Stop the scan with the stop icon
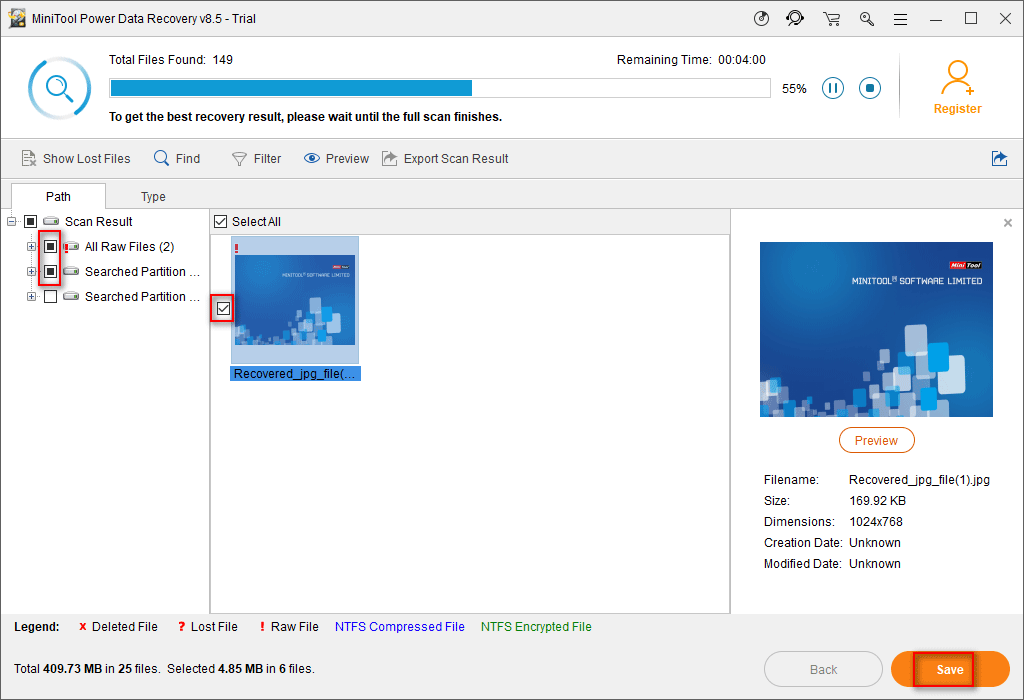Viewport: 1024px width, 700px height. [x=870, y=88]
